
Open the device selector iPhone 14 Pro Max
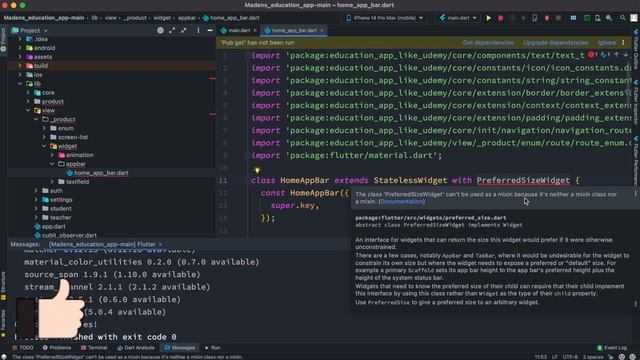pos(384,18)
